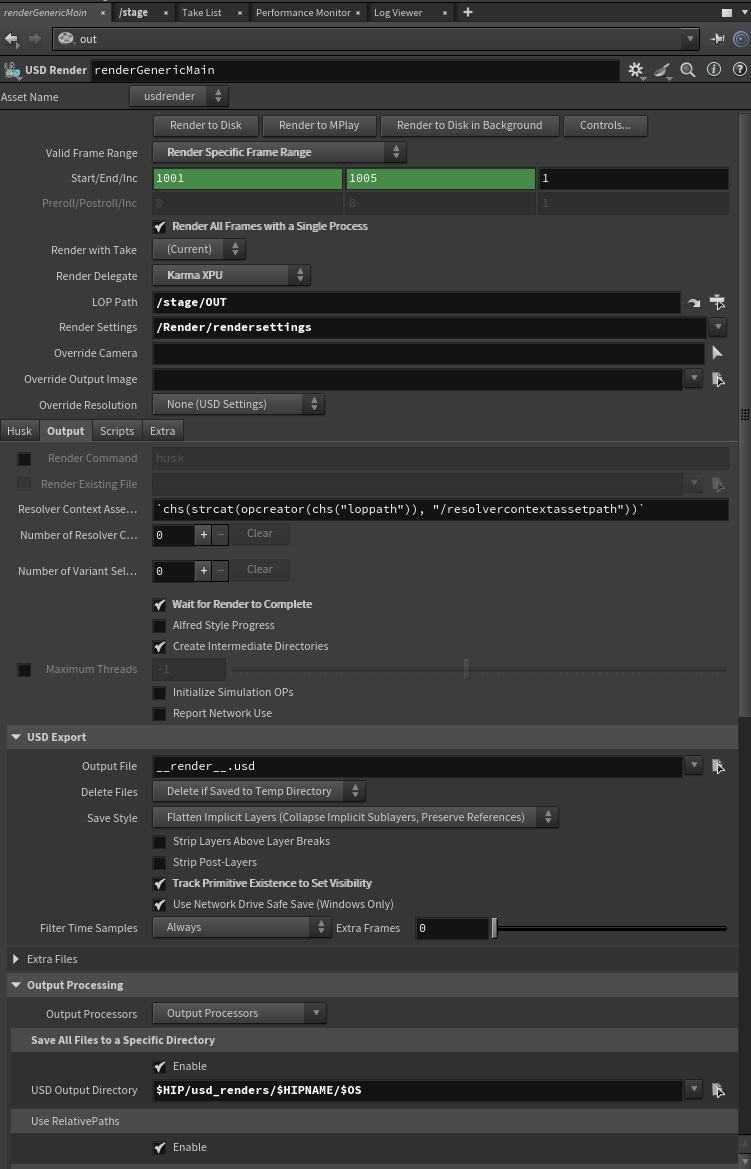Expand the Extra Files section
The height and width of the screenshot is (1169, 751).
[x=16, y=959]
